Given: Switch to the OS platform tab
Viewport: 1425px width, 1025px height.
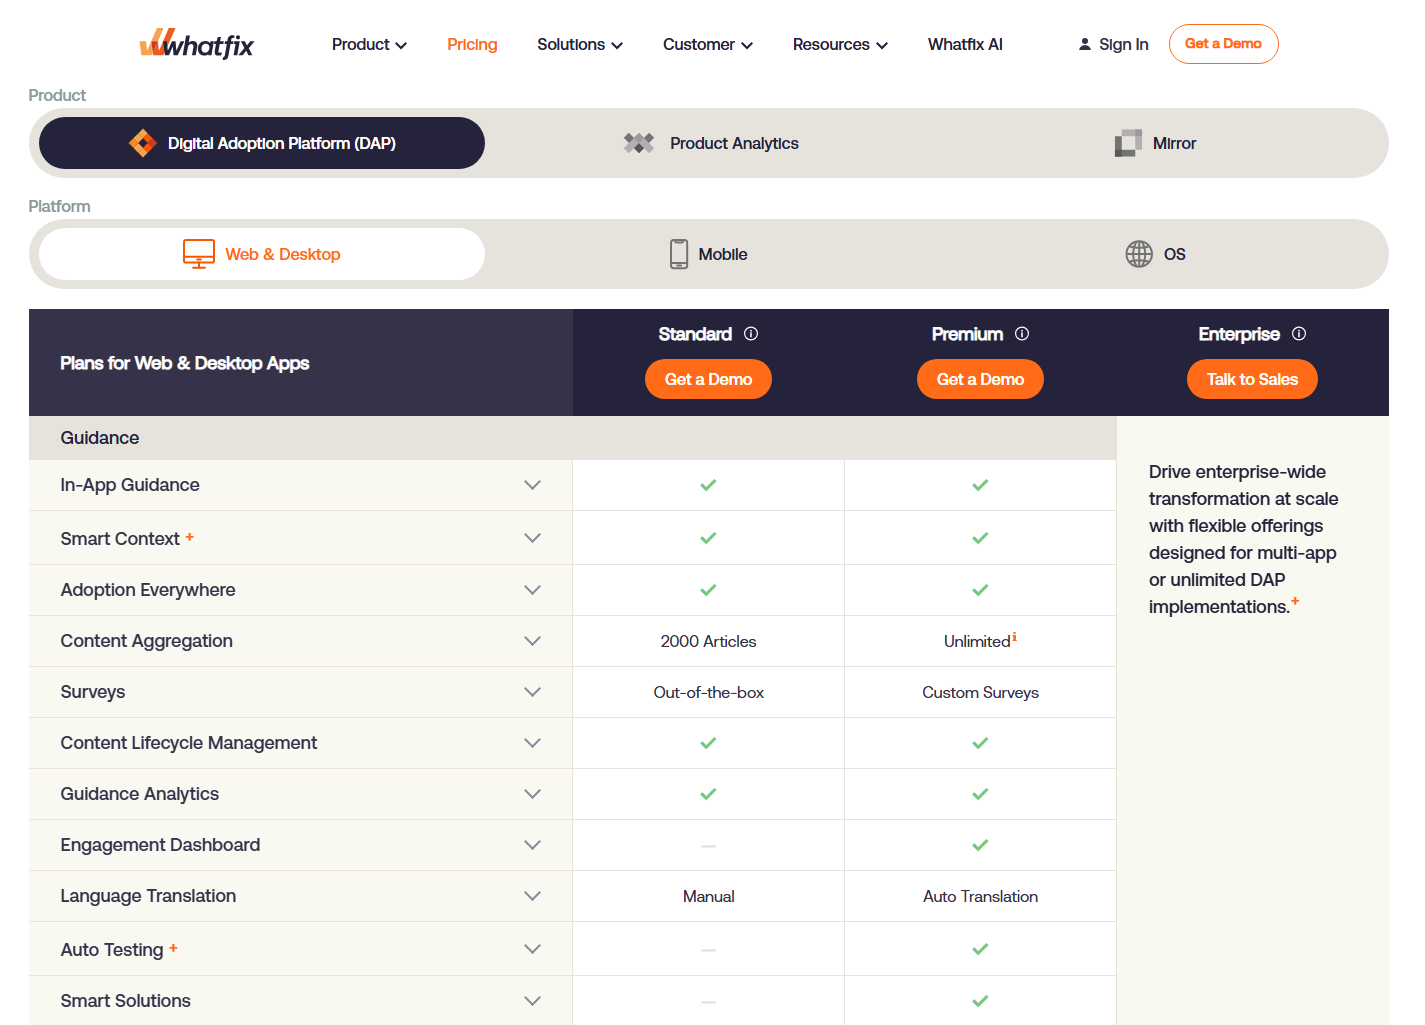Looking at the screenshot, I should tap(1155, 254).
